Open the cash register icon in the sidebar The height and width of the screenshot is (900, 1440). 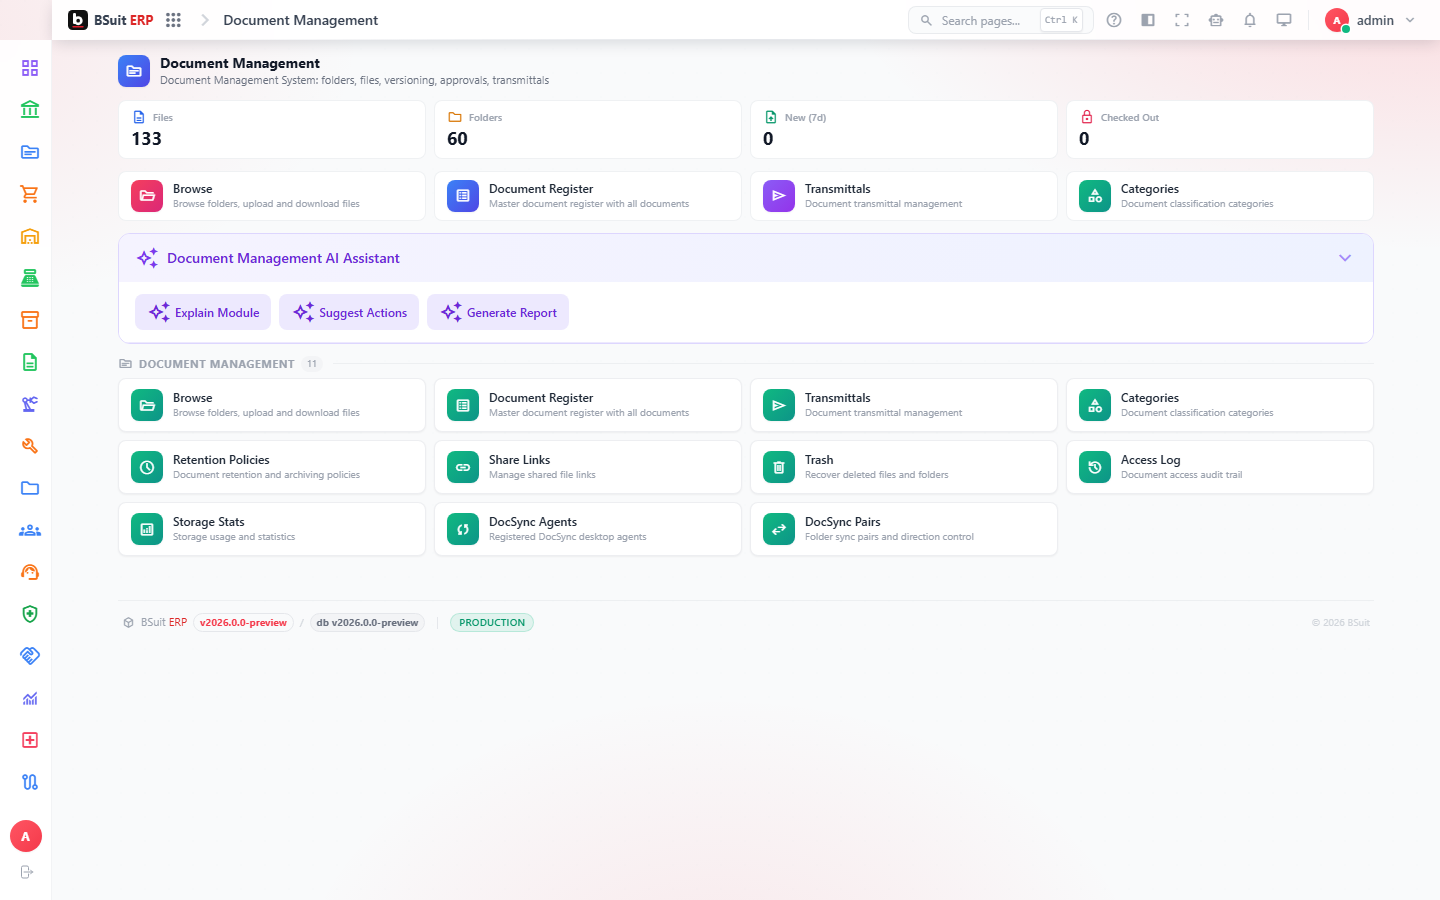30,278
